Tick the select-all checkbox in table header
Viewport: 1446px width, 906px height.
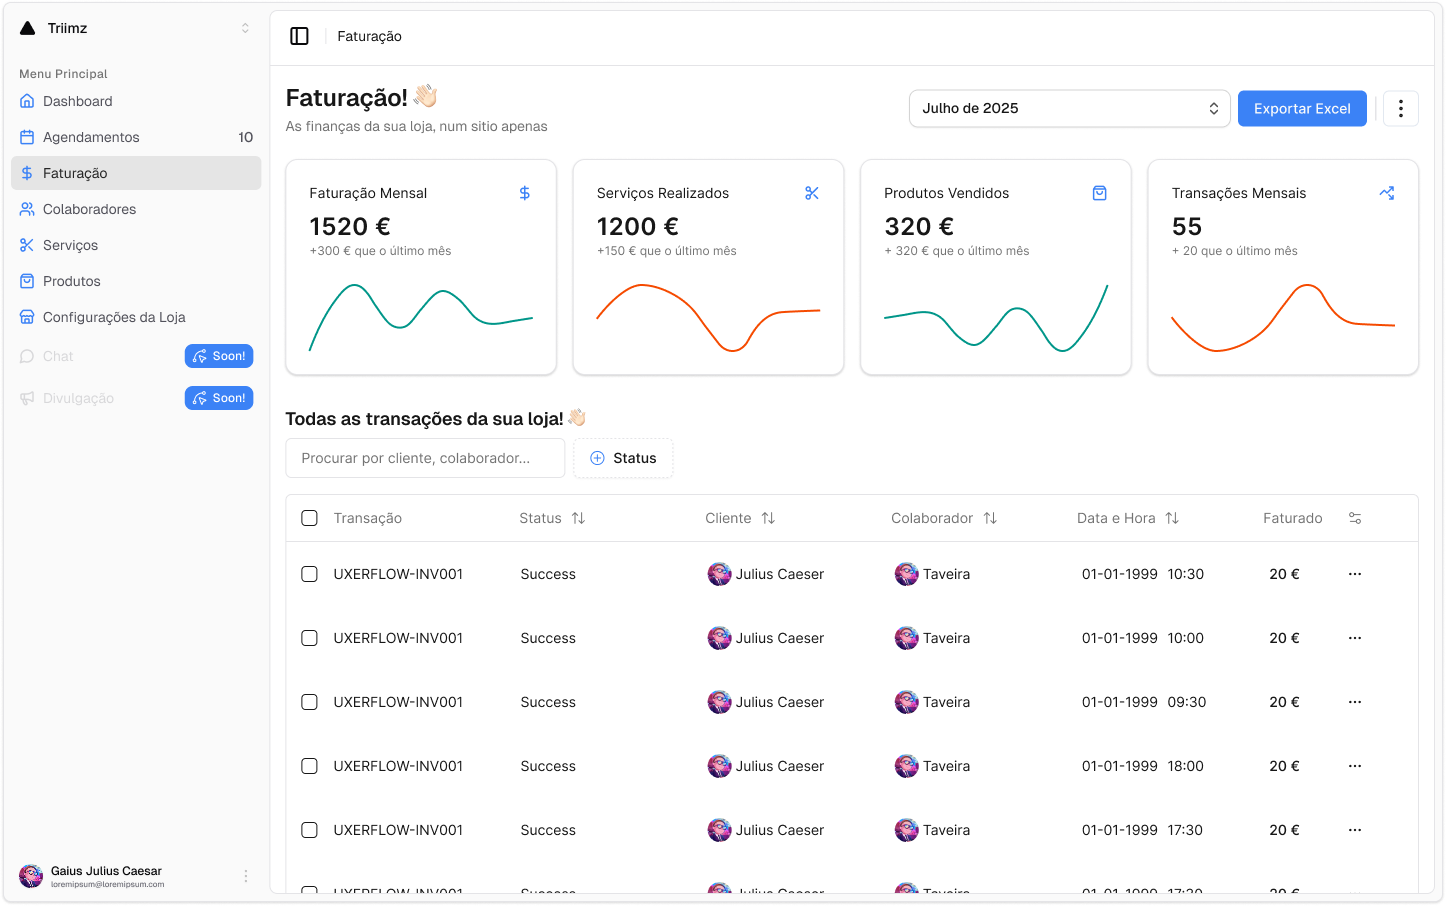point(310,518)
